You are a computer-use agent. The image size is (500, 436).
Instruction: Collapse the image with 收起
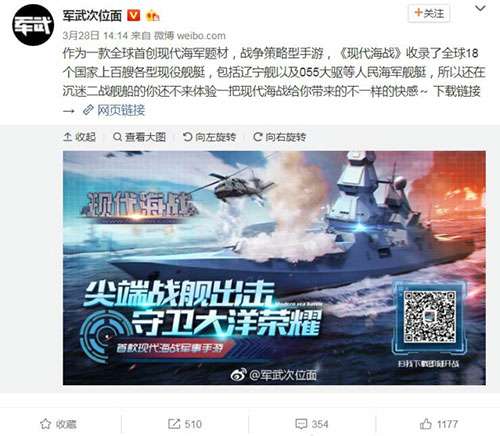[79, 137]
